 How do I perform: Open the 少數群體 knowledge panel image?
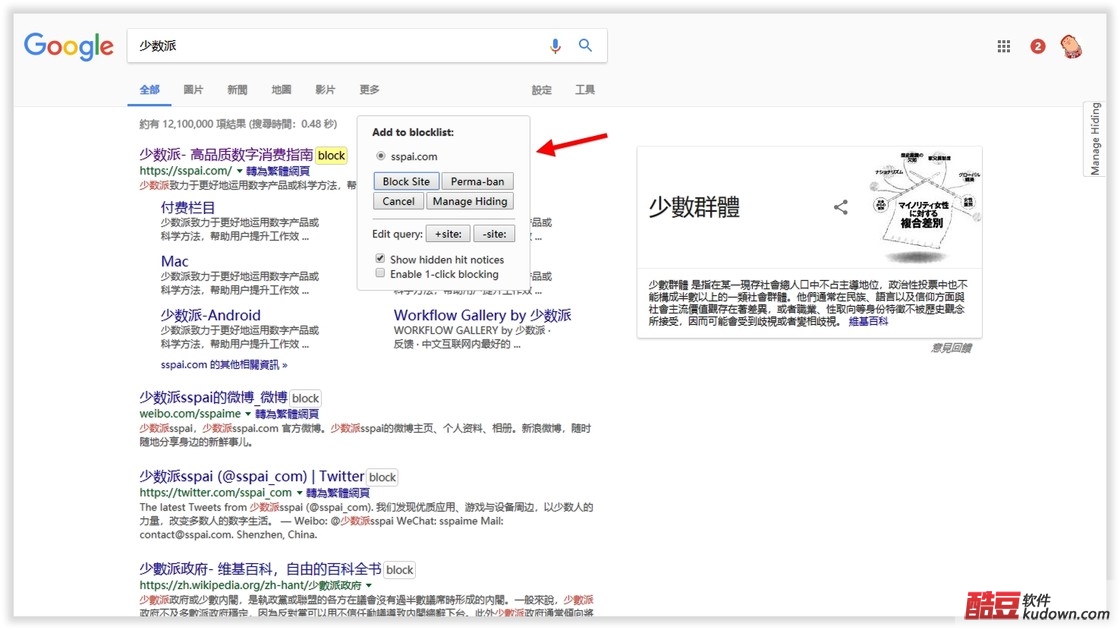point(924,206)
